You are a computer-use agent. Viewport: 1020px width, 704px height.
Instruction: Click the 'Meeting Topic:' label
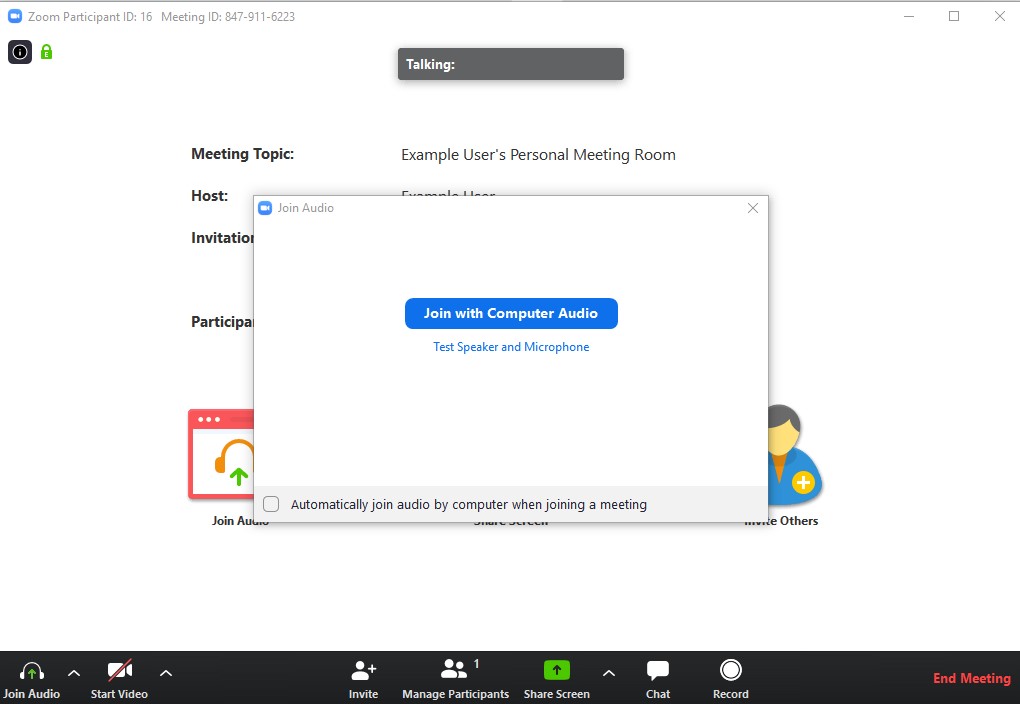click(243, 154)
